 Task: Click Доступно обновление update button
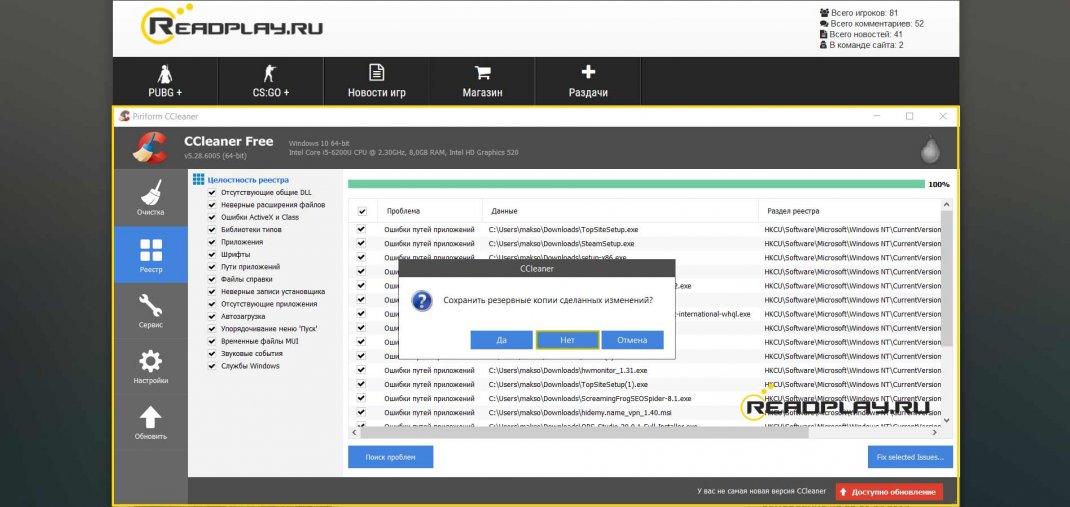point(889,492)
